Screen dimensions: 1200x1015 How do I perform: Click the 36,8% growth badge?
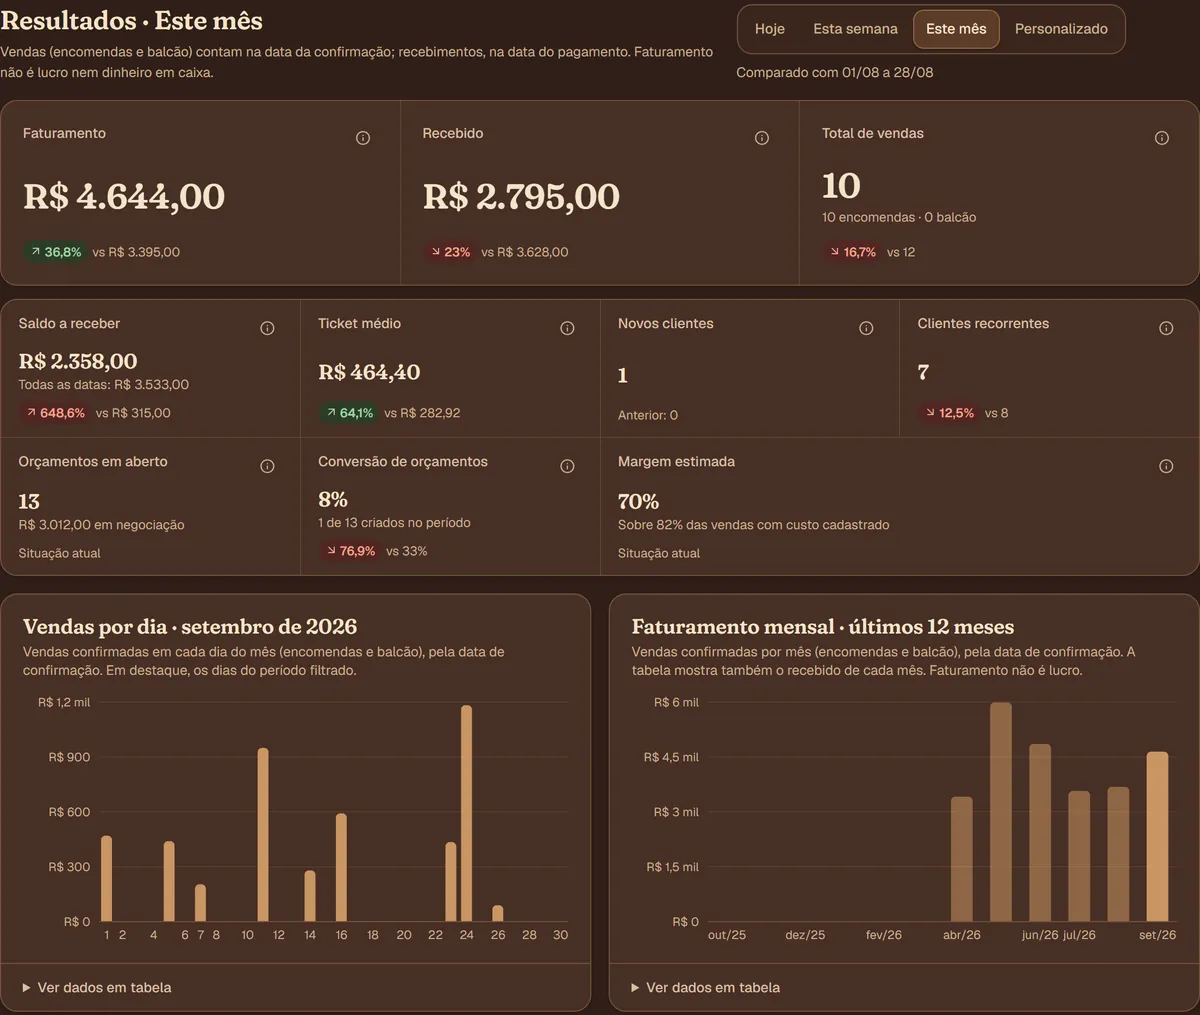click(x=55, y=252)
